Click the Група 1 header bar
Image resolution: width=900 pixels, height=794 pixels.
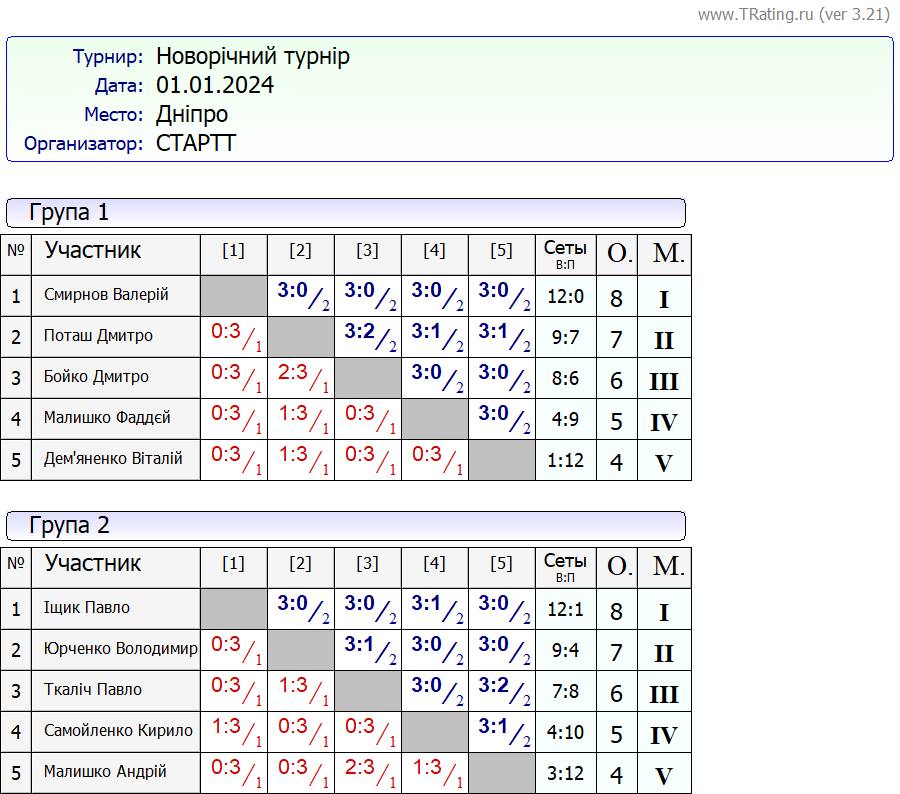346,213
